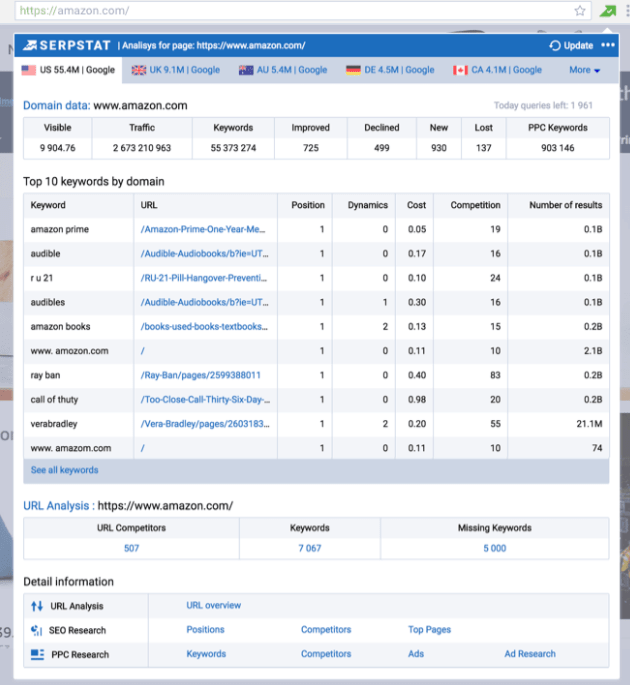Click 'Today queries left: 1 961' text
The height and width of the screenshot is (685, 630).
tap(543, 105)
